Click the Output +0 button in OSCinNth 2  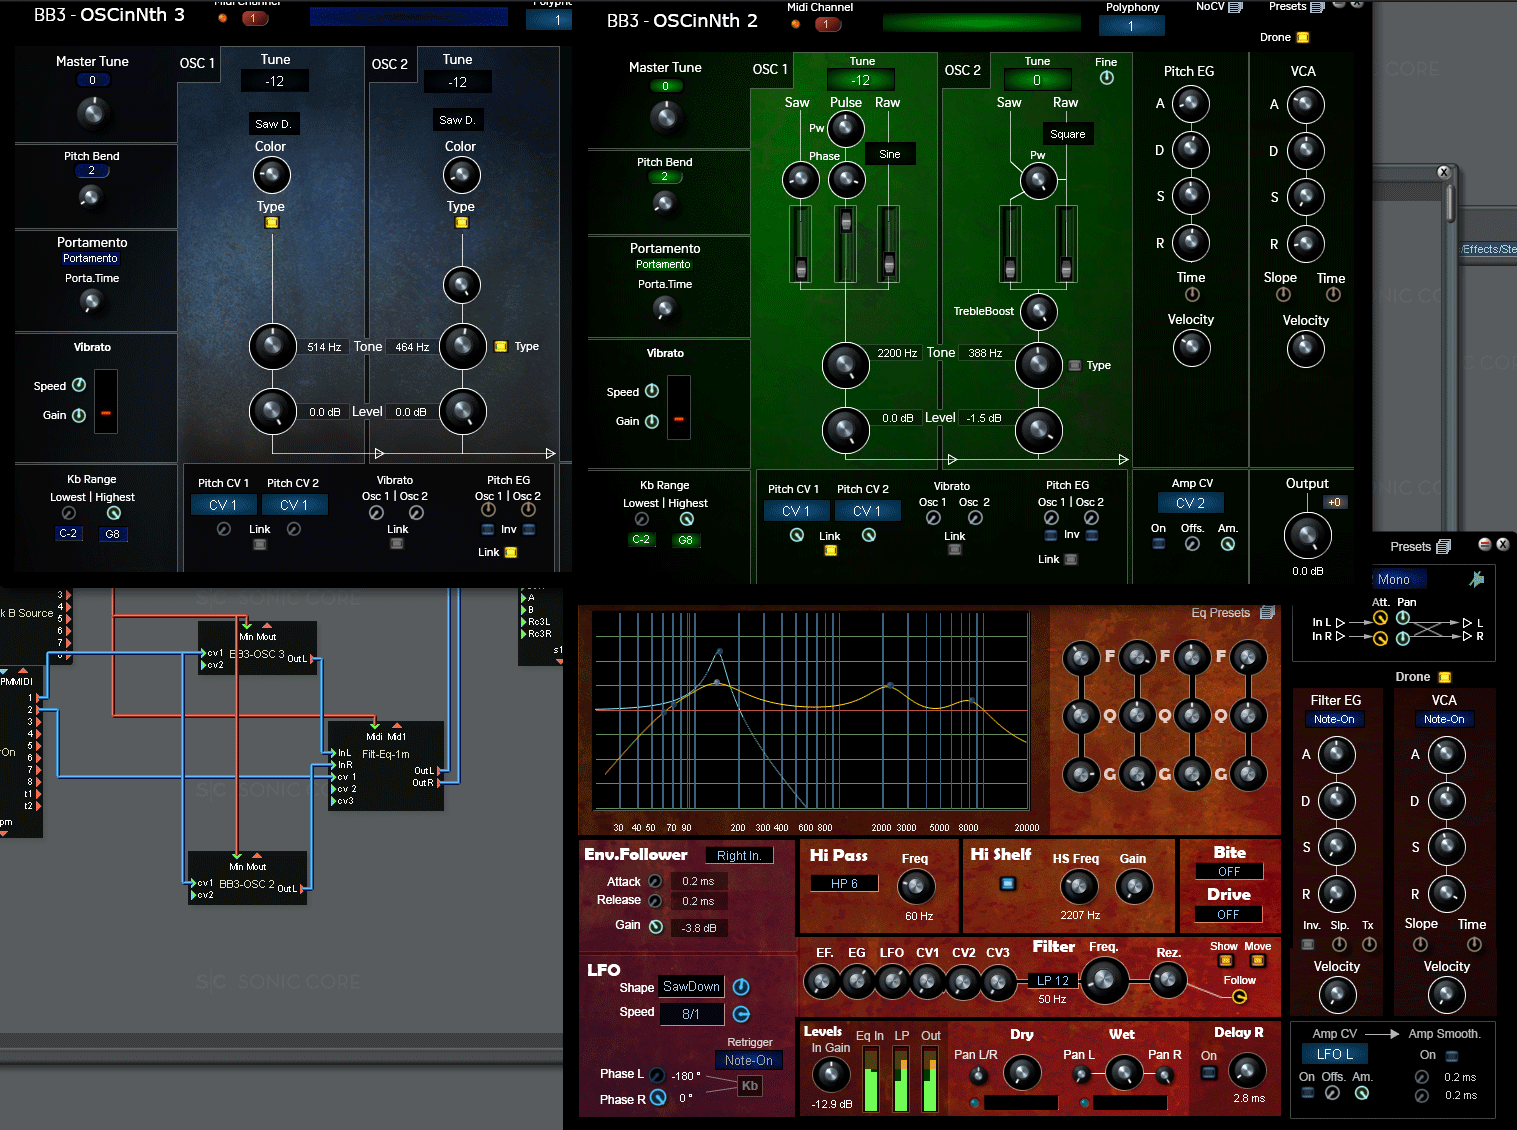click(1335, 502)
